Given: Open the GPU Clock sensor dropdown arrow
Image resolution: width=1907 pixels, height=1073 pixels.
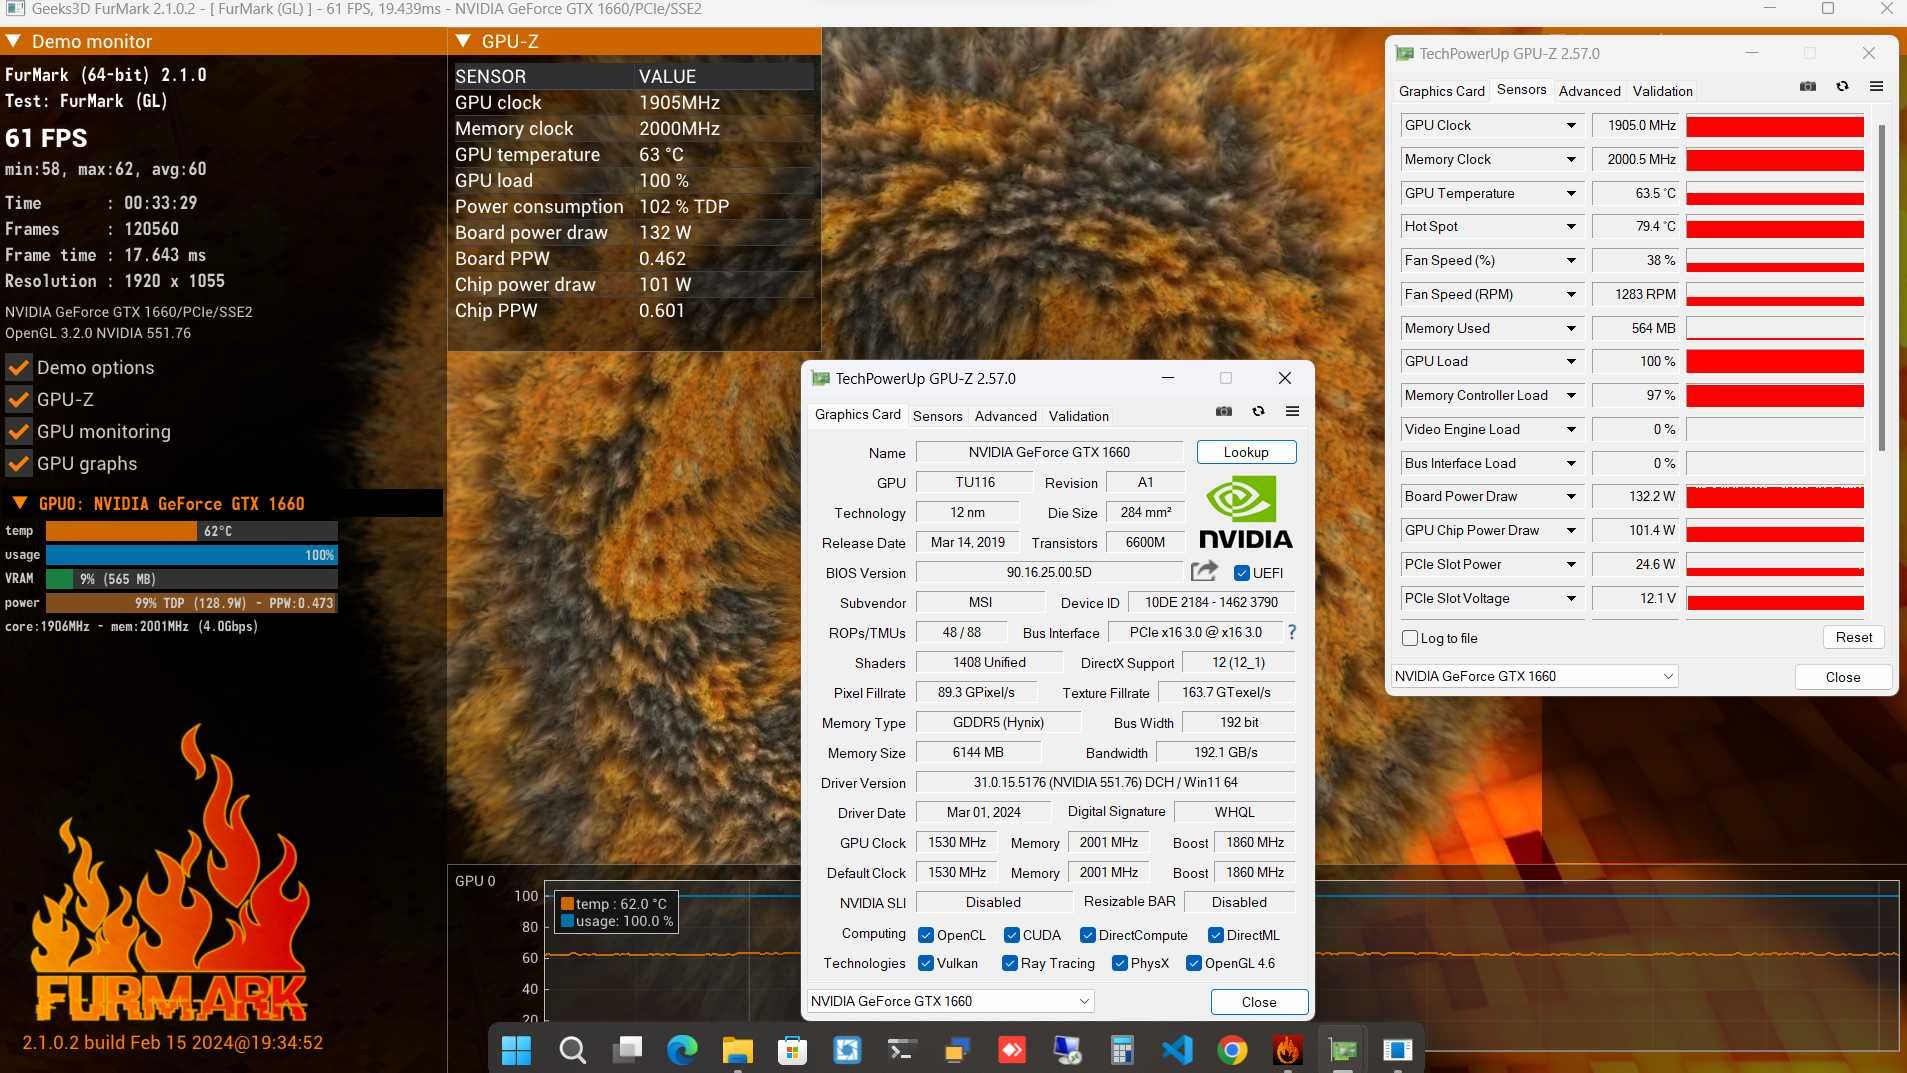Looking at the screenshot, I should tap(1571, 125).
